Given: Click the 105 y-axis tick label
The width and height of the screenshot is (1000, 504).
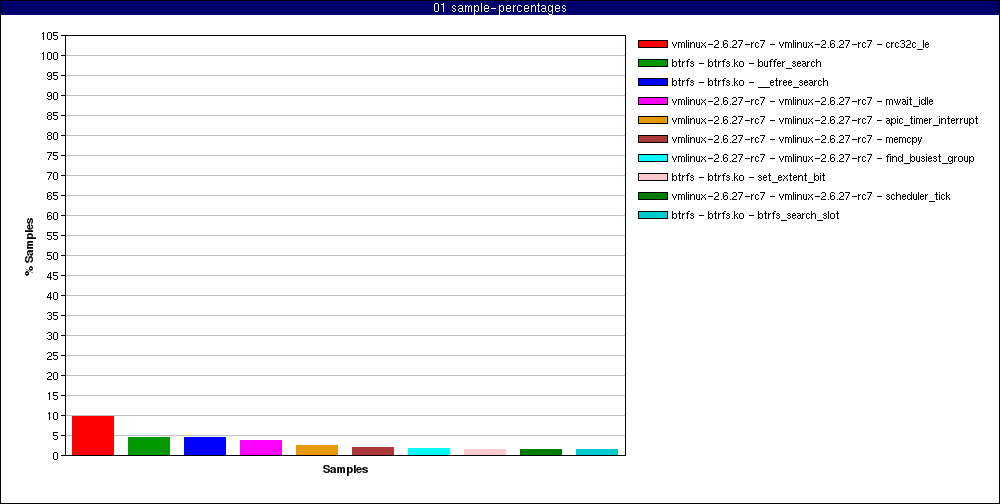Looking at the screenshot, I should point(52,36).
